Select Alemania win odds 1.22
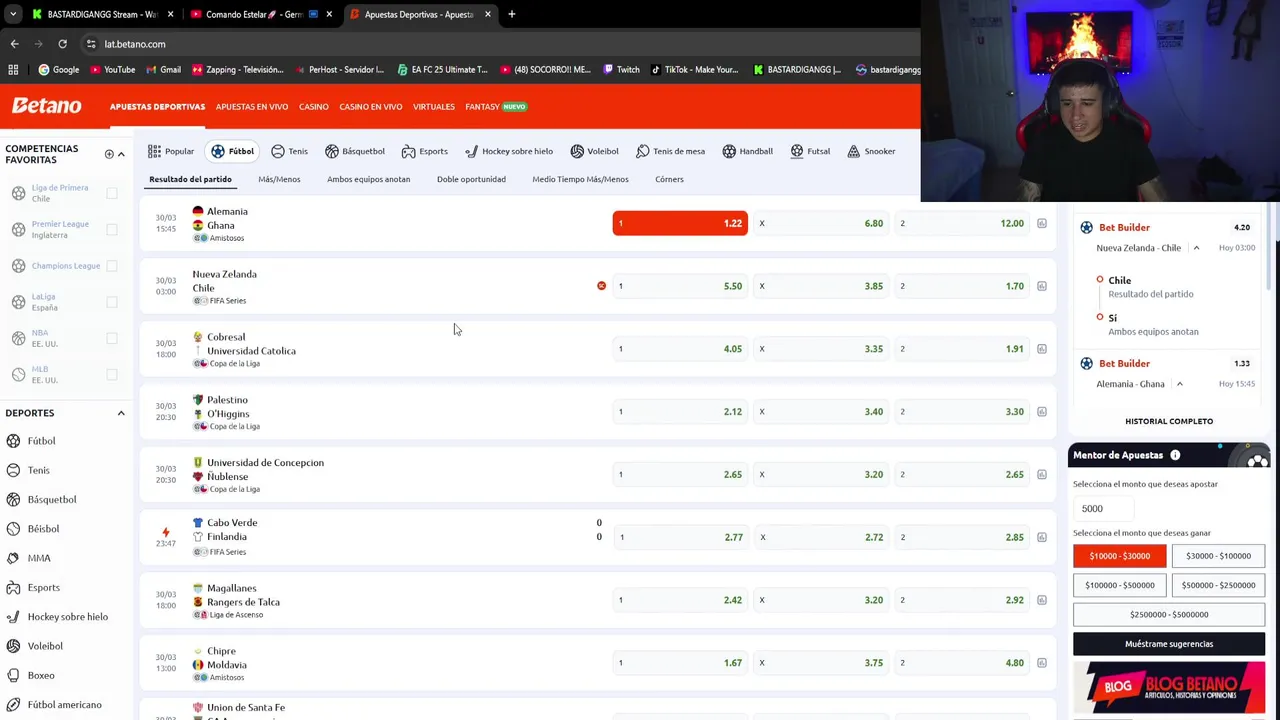 click(x=680, y=223)
